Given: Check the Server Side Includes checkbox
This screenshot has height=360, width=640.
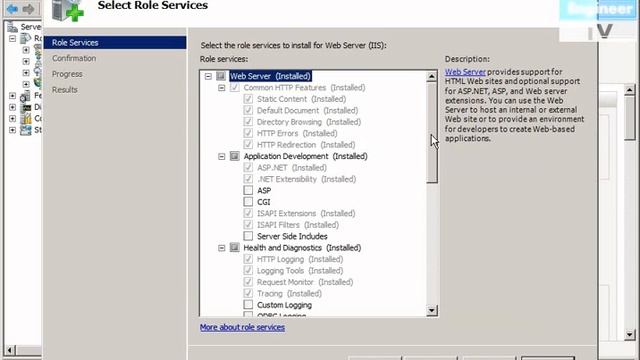Looking at the screenshot, I should (x=248, y=236).
